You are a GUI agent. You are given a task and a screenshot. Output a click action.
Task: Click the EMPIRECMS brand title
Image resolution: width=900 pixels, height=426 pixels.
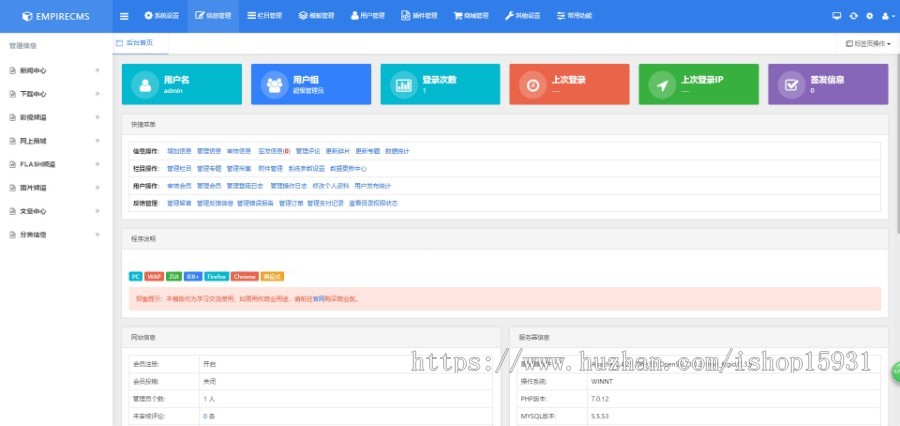(x=63, y=16)
